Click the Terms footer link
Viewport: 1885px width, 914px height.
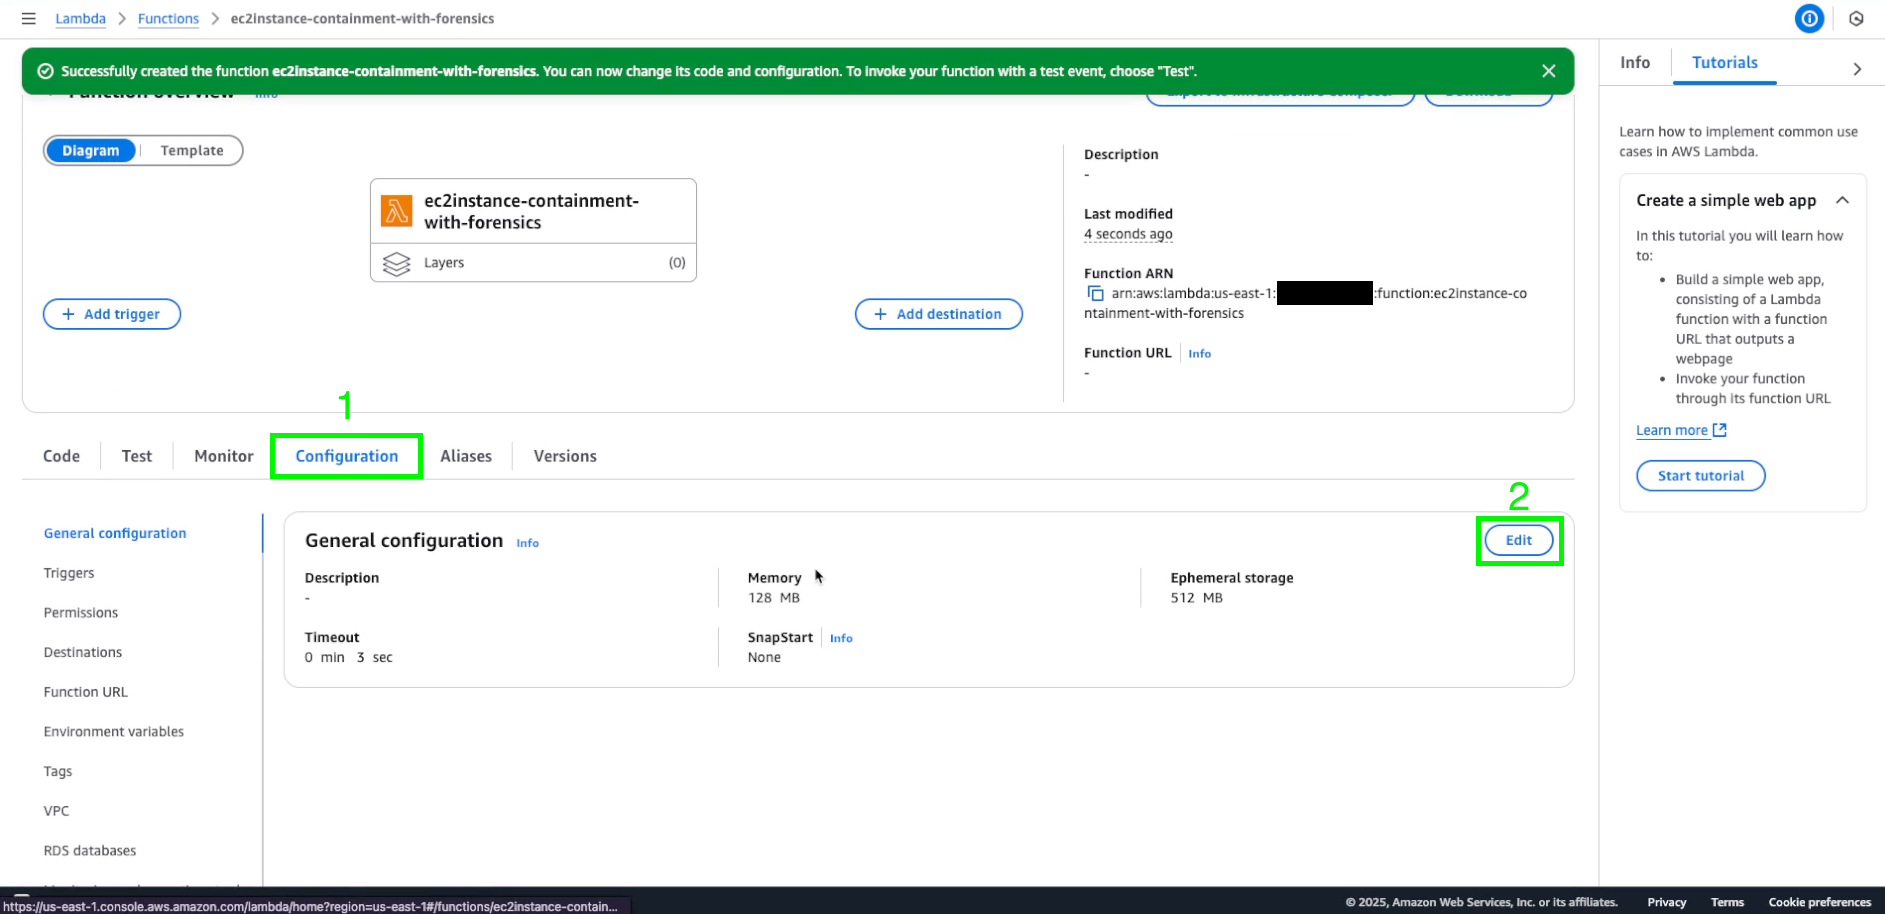point(1727,902)
